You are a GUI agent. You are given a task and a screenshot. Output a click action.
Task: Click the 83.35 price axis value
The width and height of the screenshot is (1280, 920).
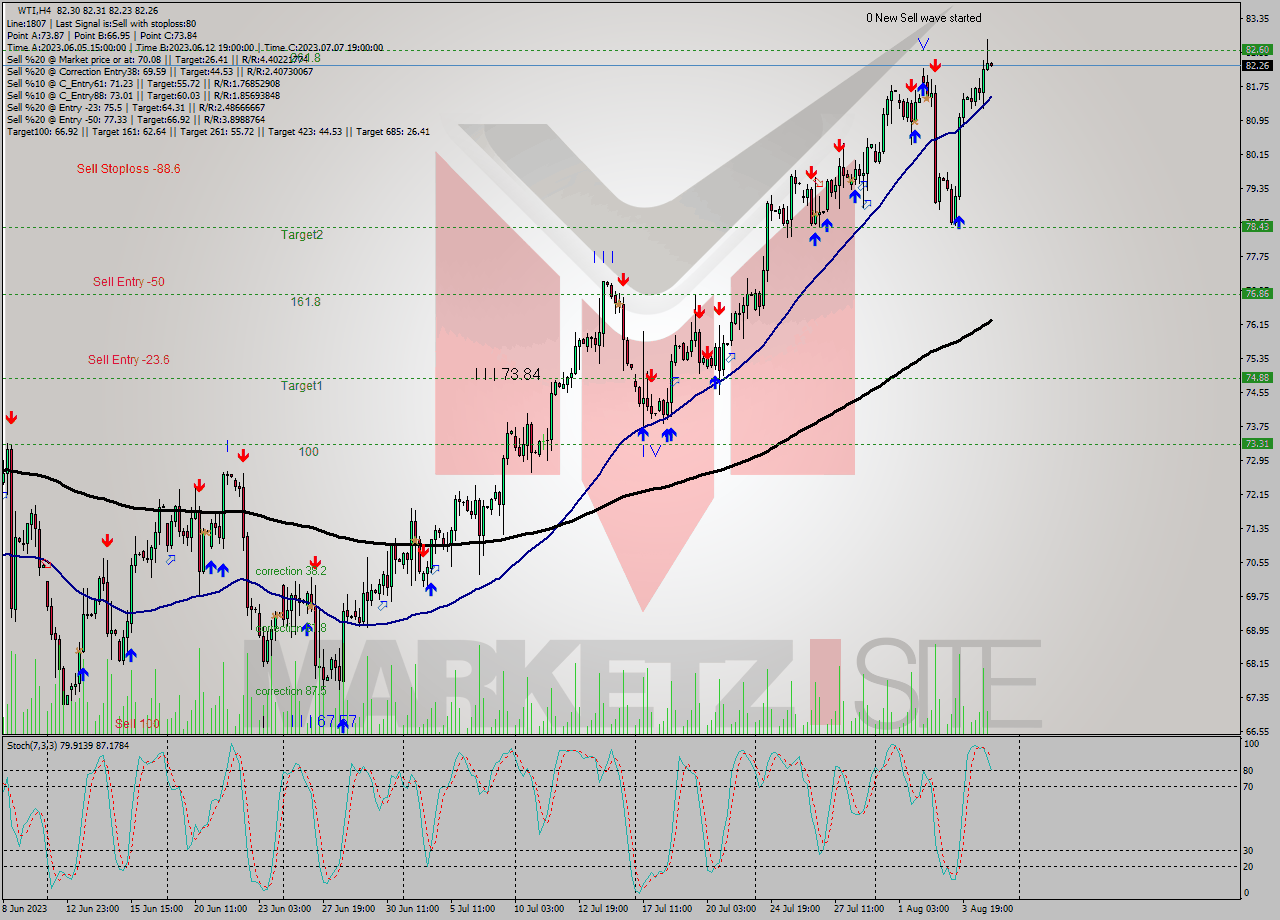pos(1257,18)
